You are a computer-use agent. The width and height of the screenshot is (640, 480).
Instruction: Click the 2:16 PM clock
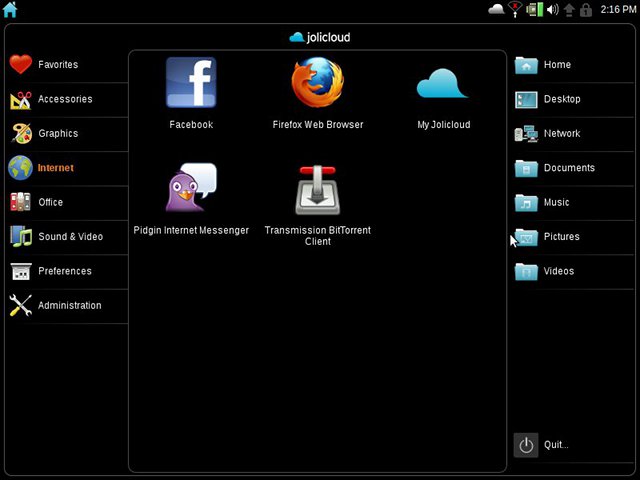coord(618,9)
